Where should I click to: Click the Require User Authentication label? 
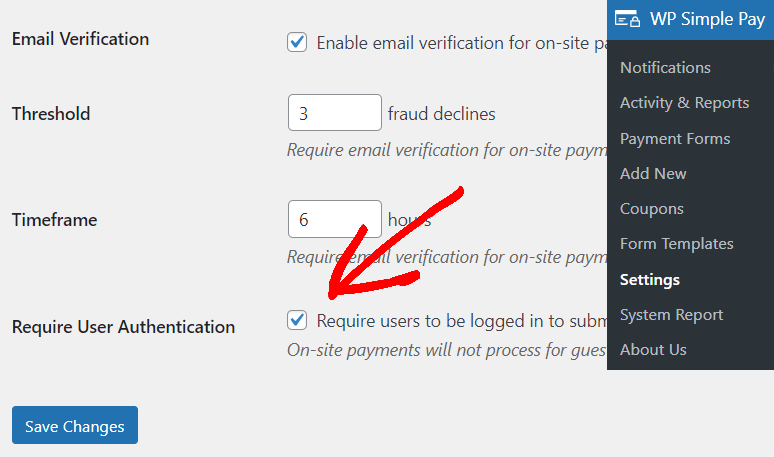pyautogui.click(x=123, y=327)
